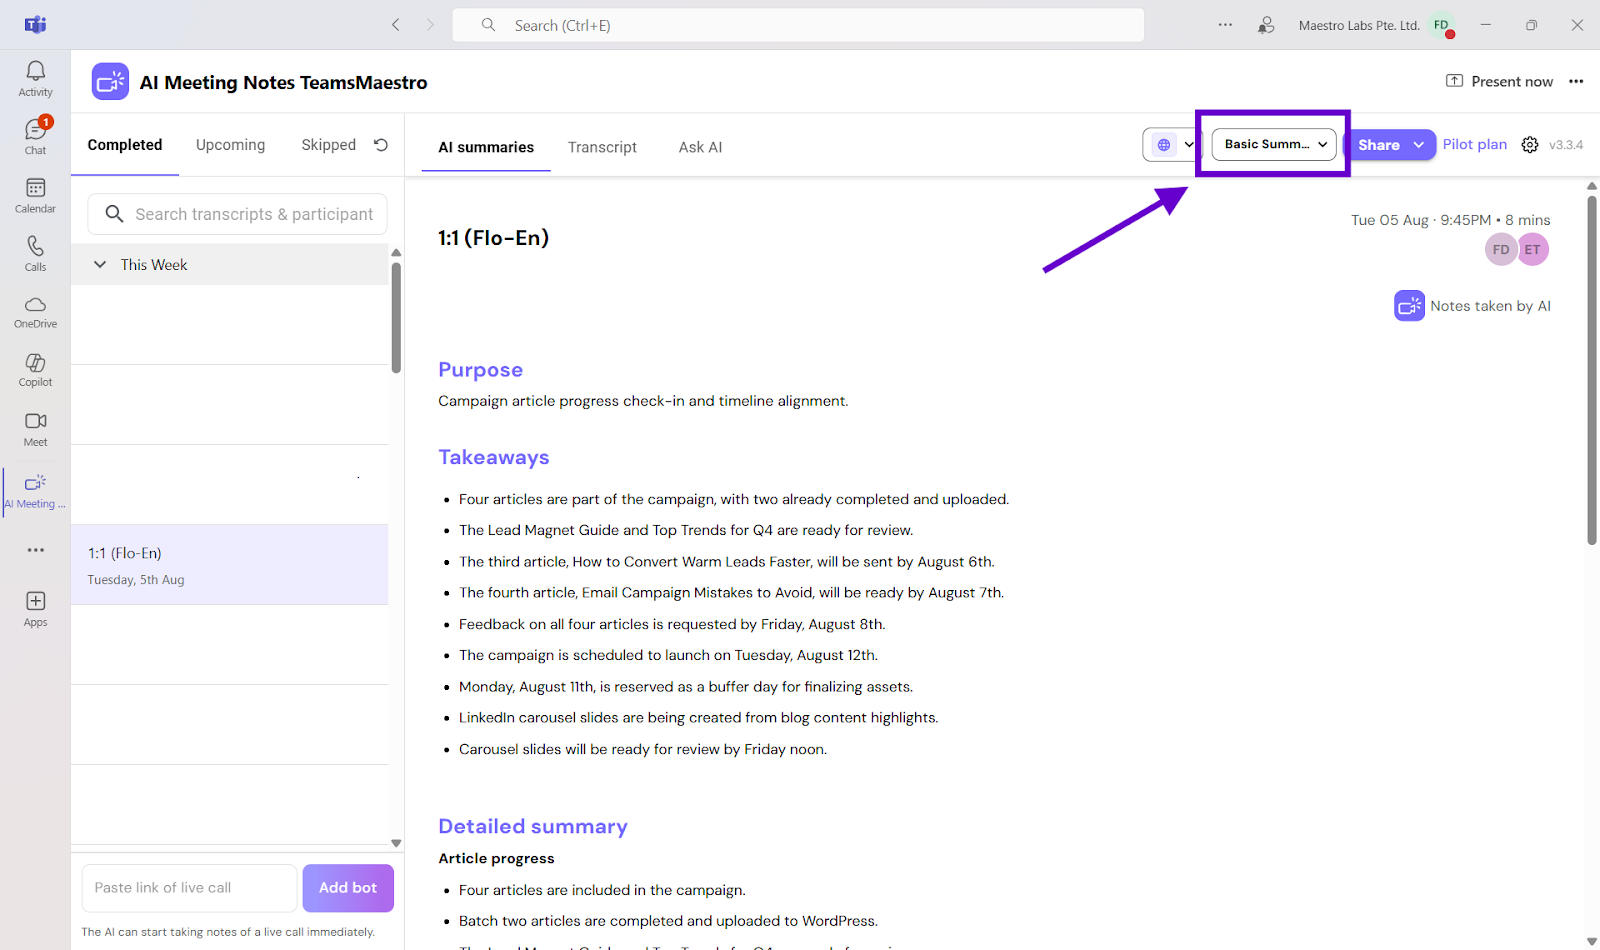Click the Present now button
The width and height of the screenshot is (1600, 950).
pyautogui.click(x=1499, y=82)
